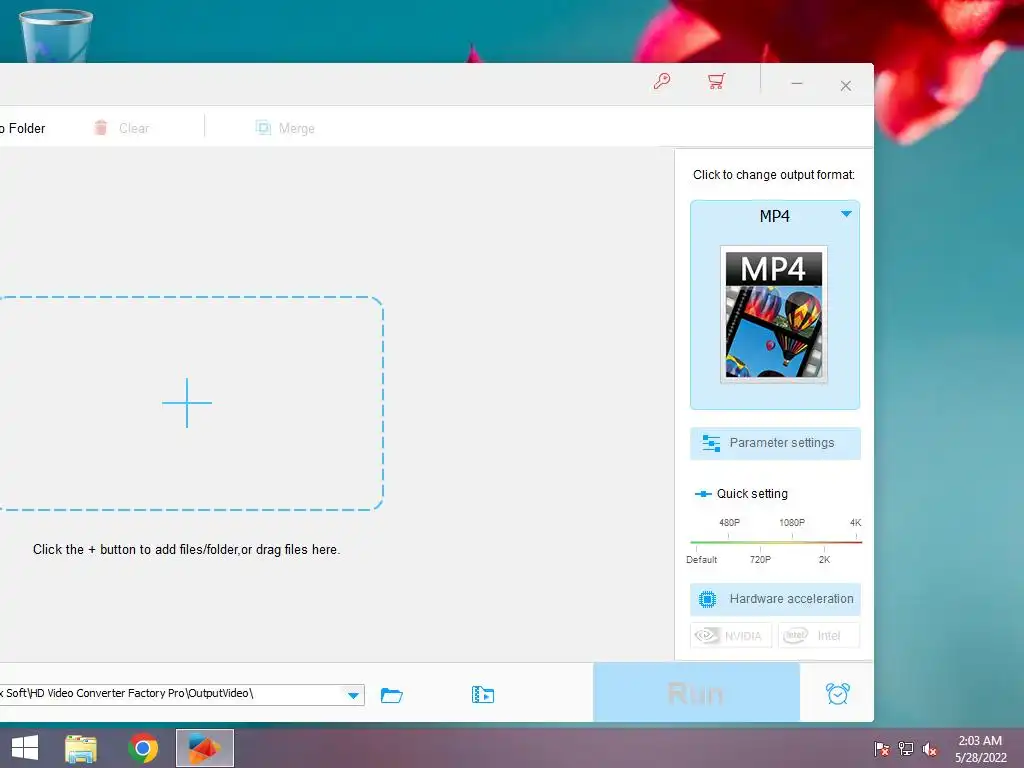Minimize the converter window
The height and width of the screenshot is (768, 1024).
tap(797, 84)
